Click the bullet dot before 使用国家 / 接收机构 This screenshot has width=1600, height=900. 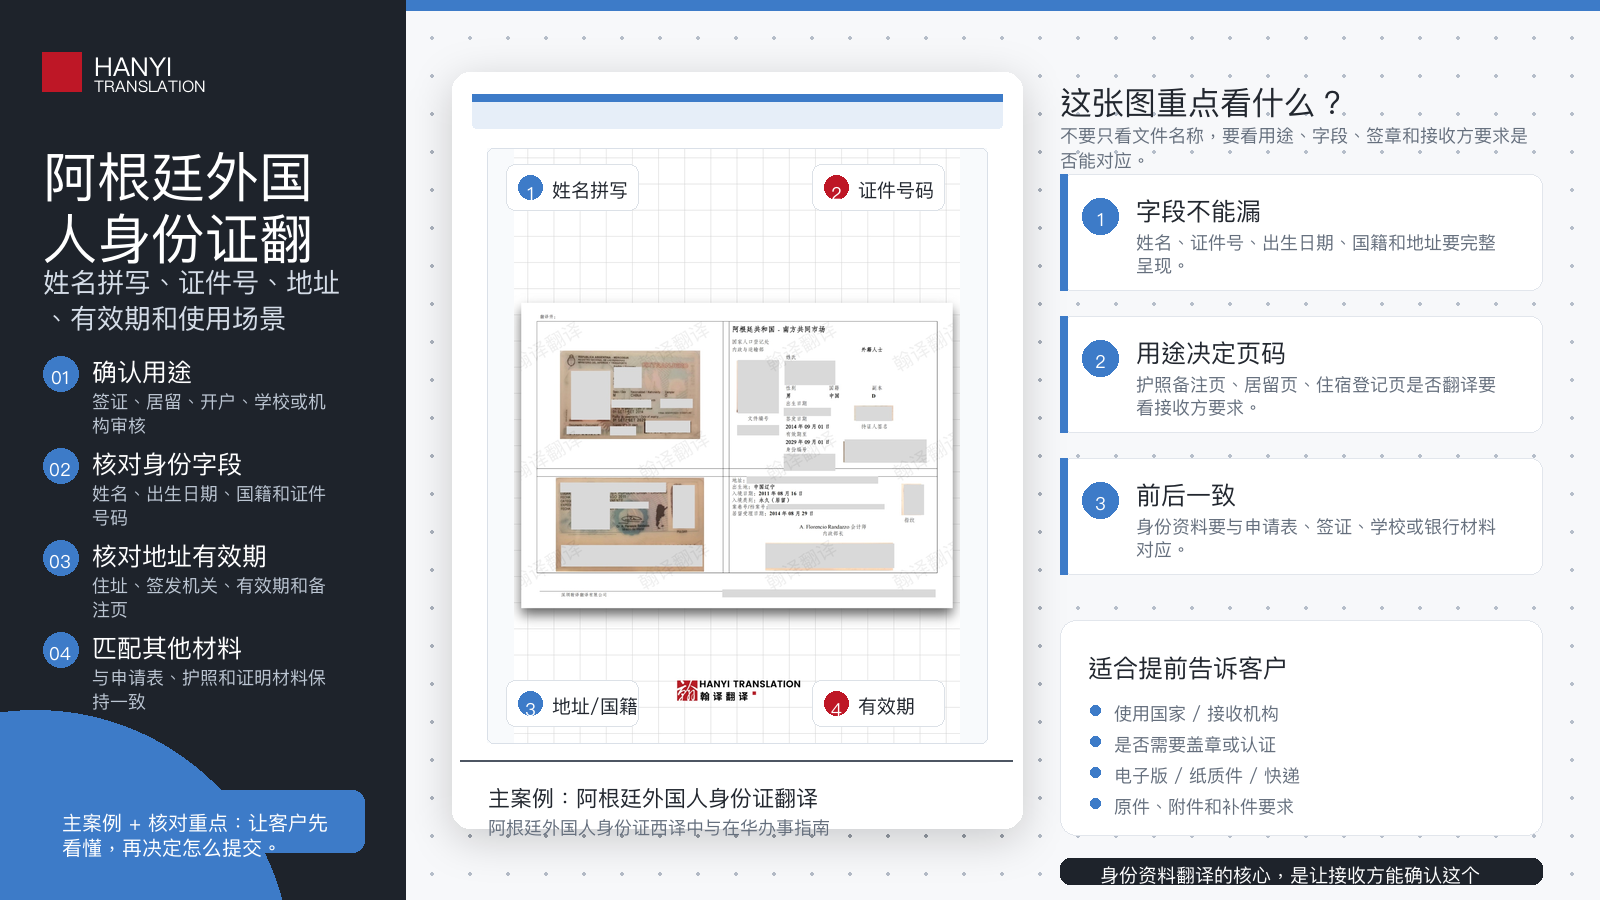[x=1095, y=712]
